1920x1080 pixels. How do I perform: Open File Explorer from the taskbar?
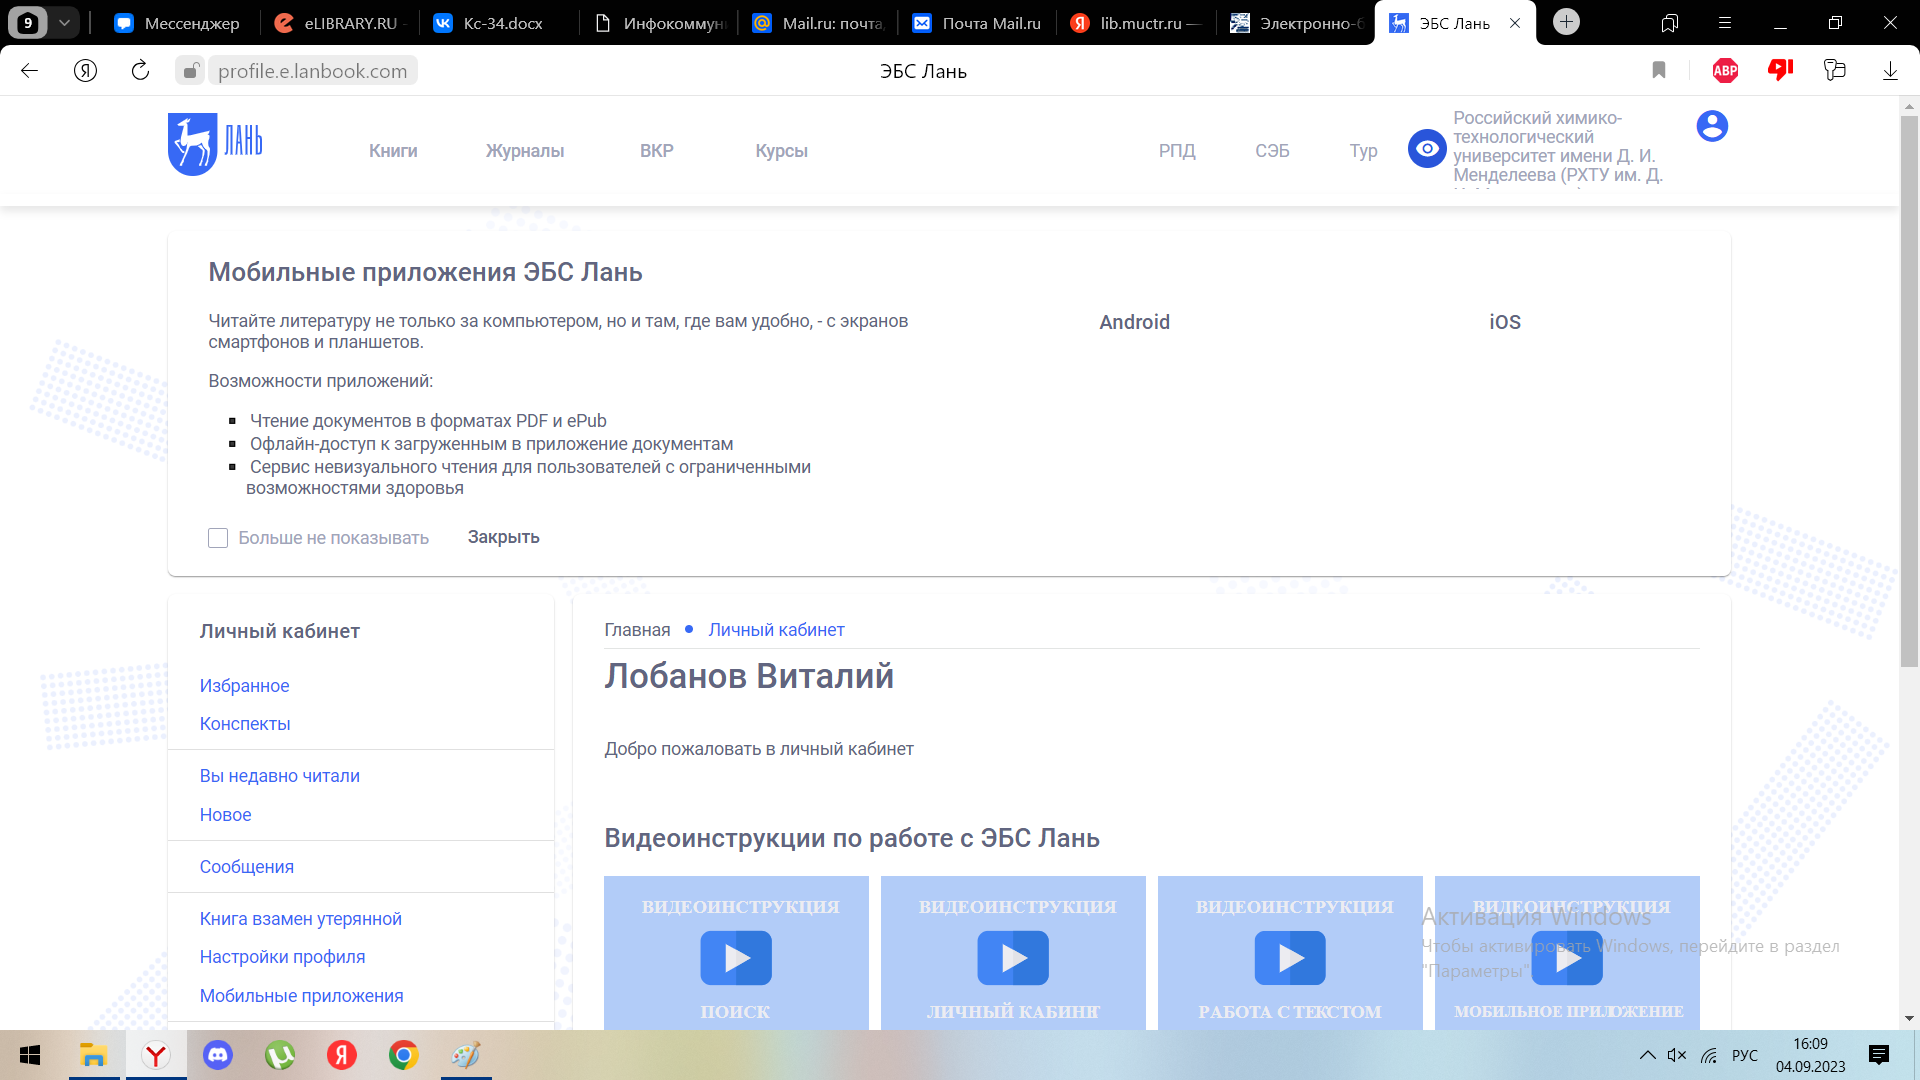[93, 1055]
